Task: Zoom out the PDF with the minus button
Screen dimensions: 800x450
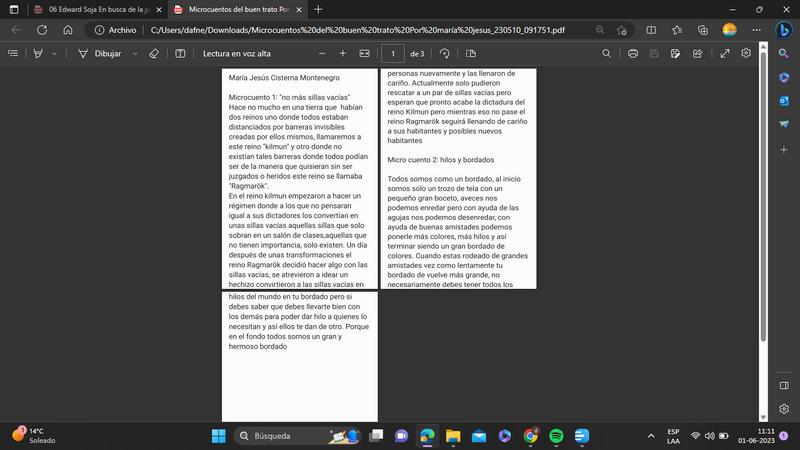Action: (322, 53)
